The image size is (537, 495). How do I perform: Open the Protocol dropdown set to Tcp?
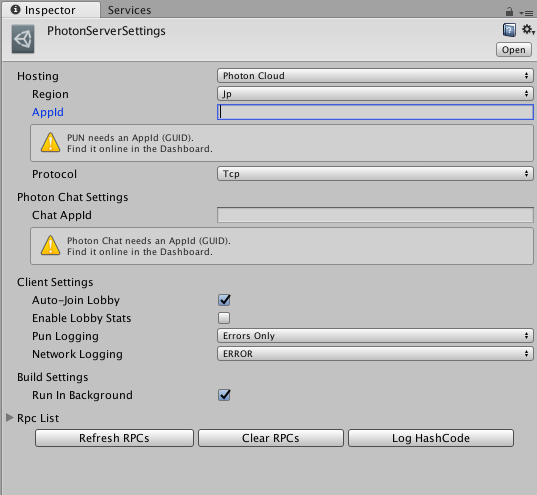375,174
